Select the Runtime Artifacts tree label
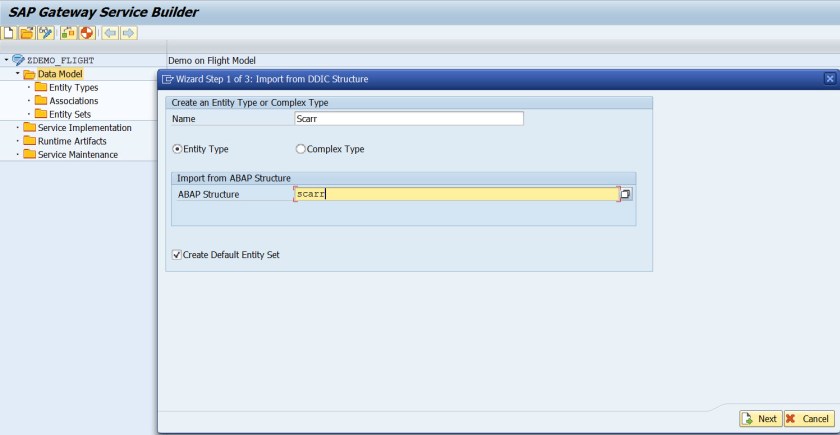 [x=72, y=141]
